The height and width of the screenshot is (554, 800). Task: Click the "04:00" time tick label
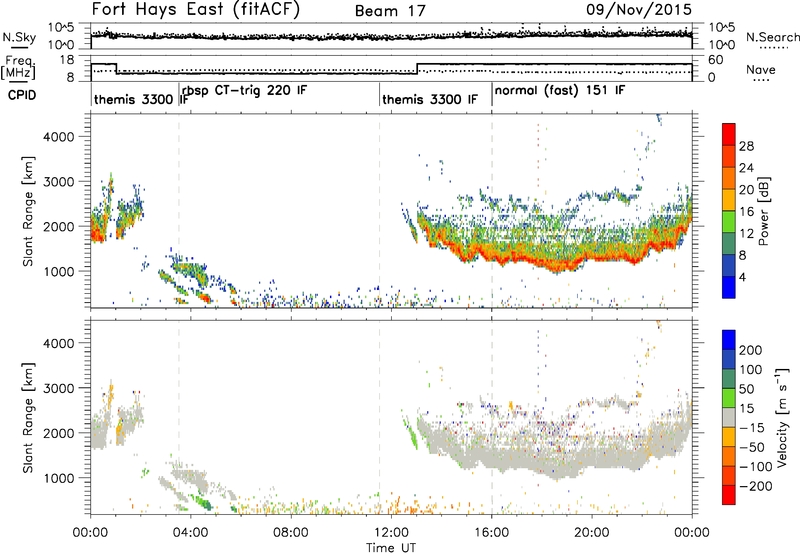[x=190, y=533]
